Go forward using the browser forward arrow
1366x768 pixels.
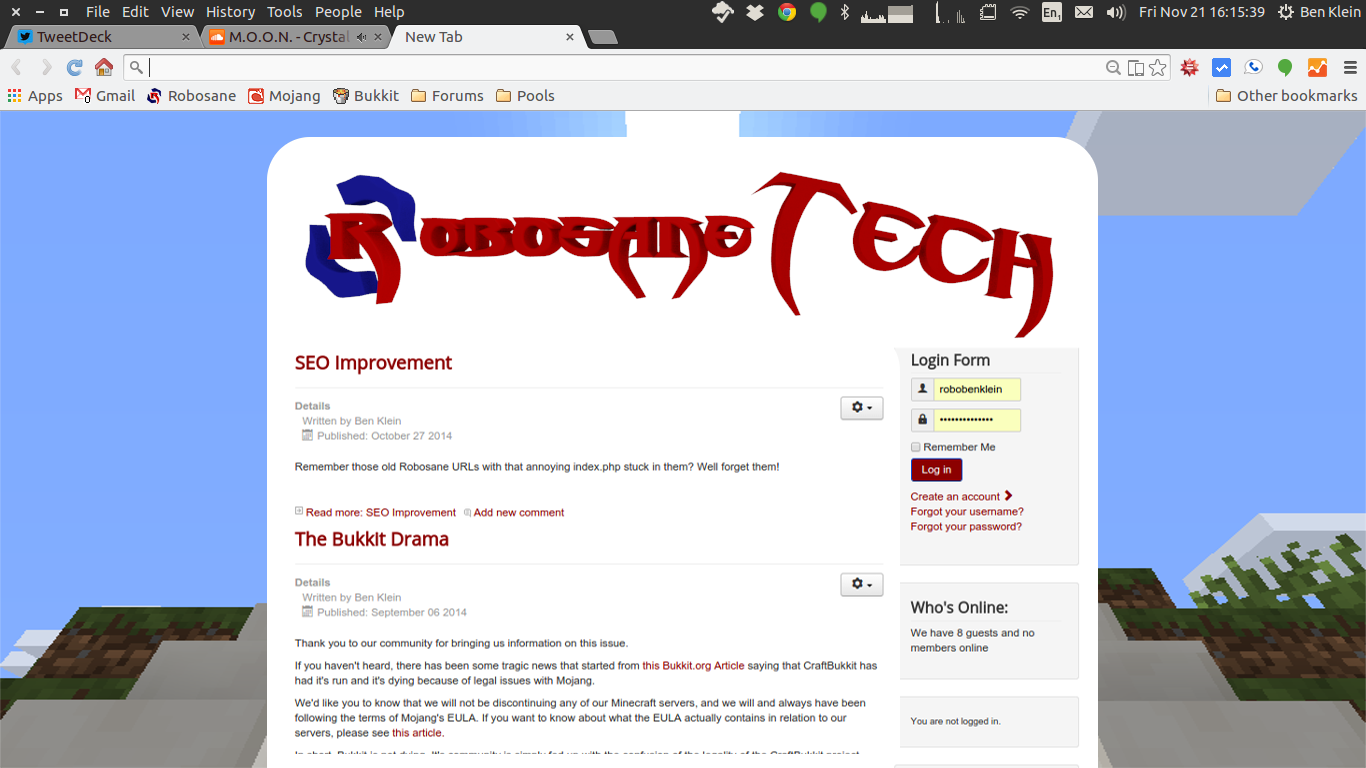[x=46, y=67]
